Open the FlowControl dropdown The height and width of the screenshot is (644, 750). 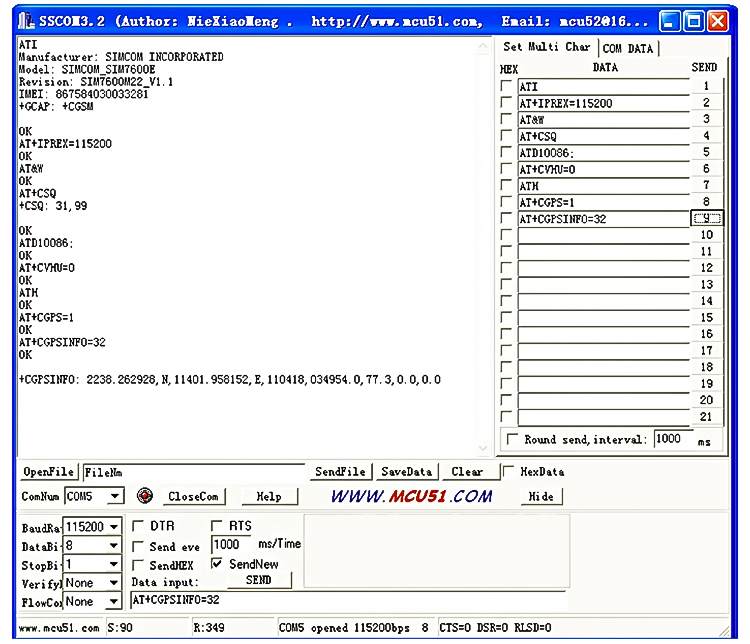tap(114, 601)
